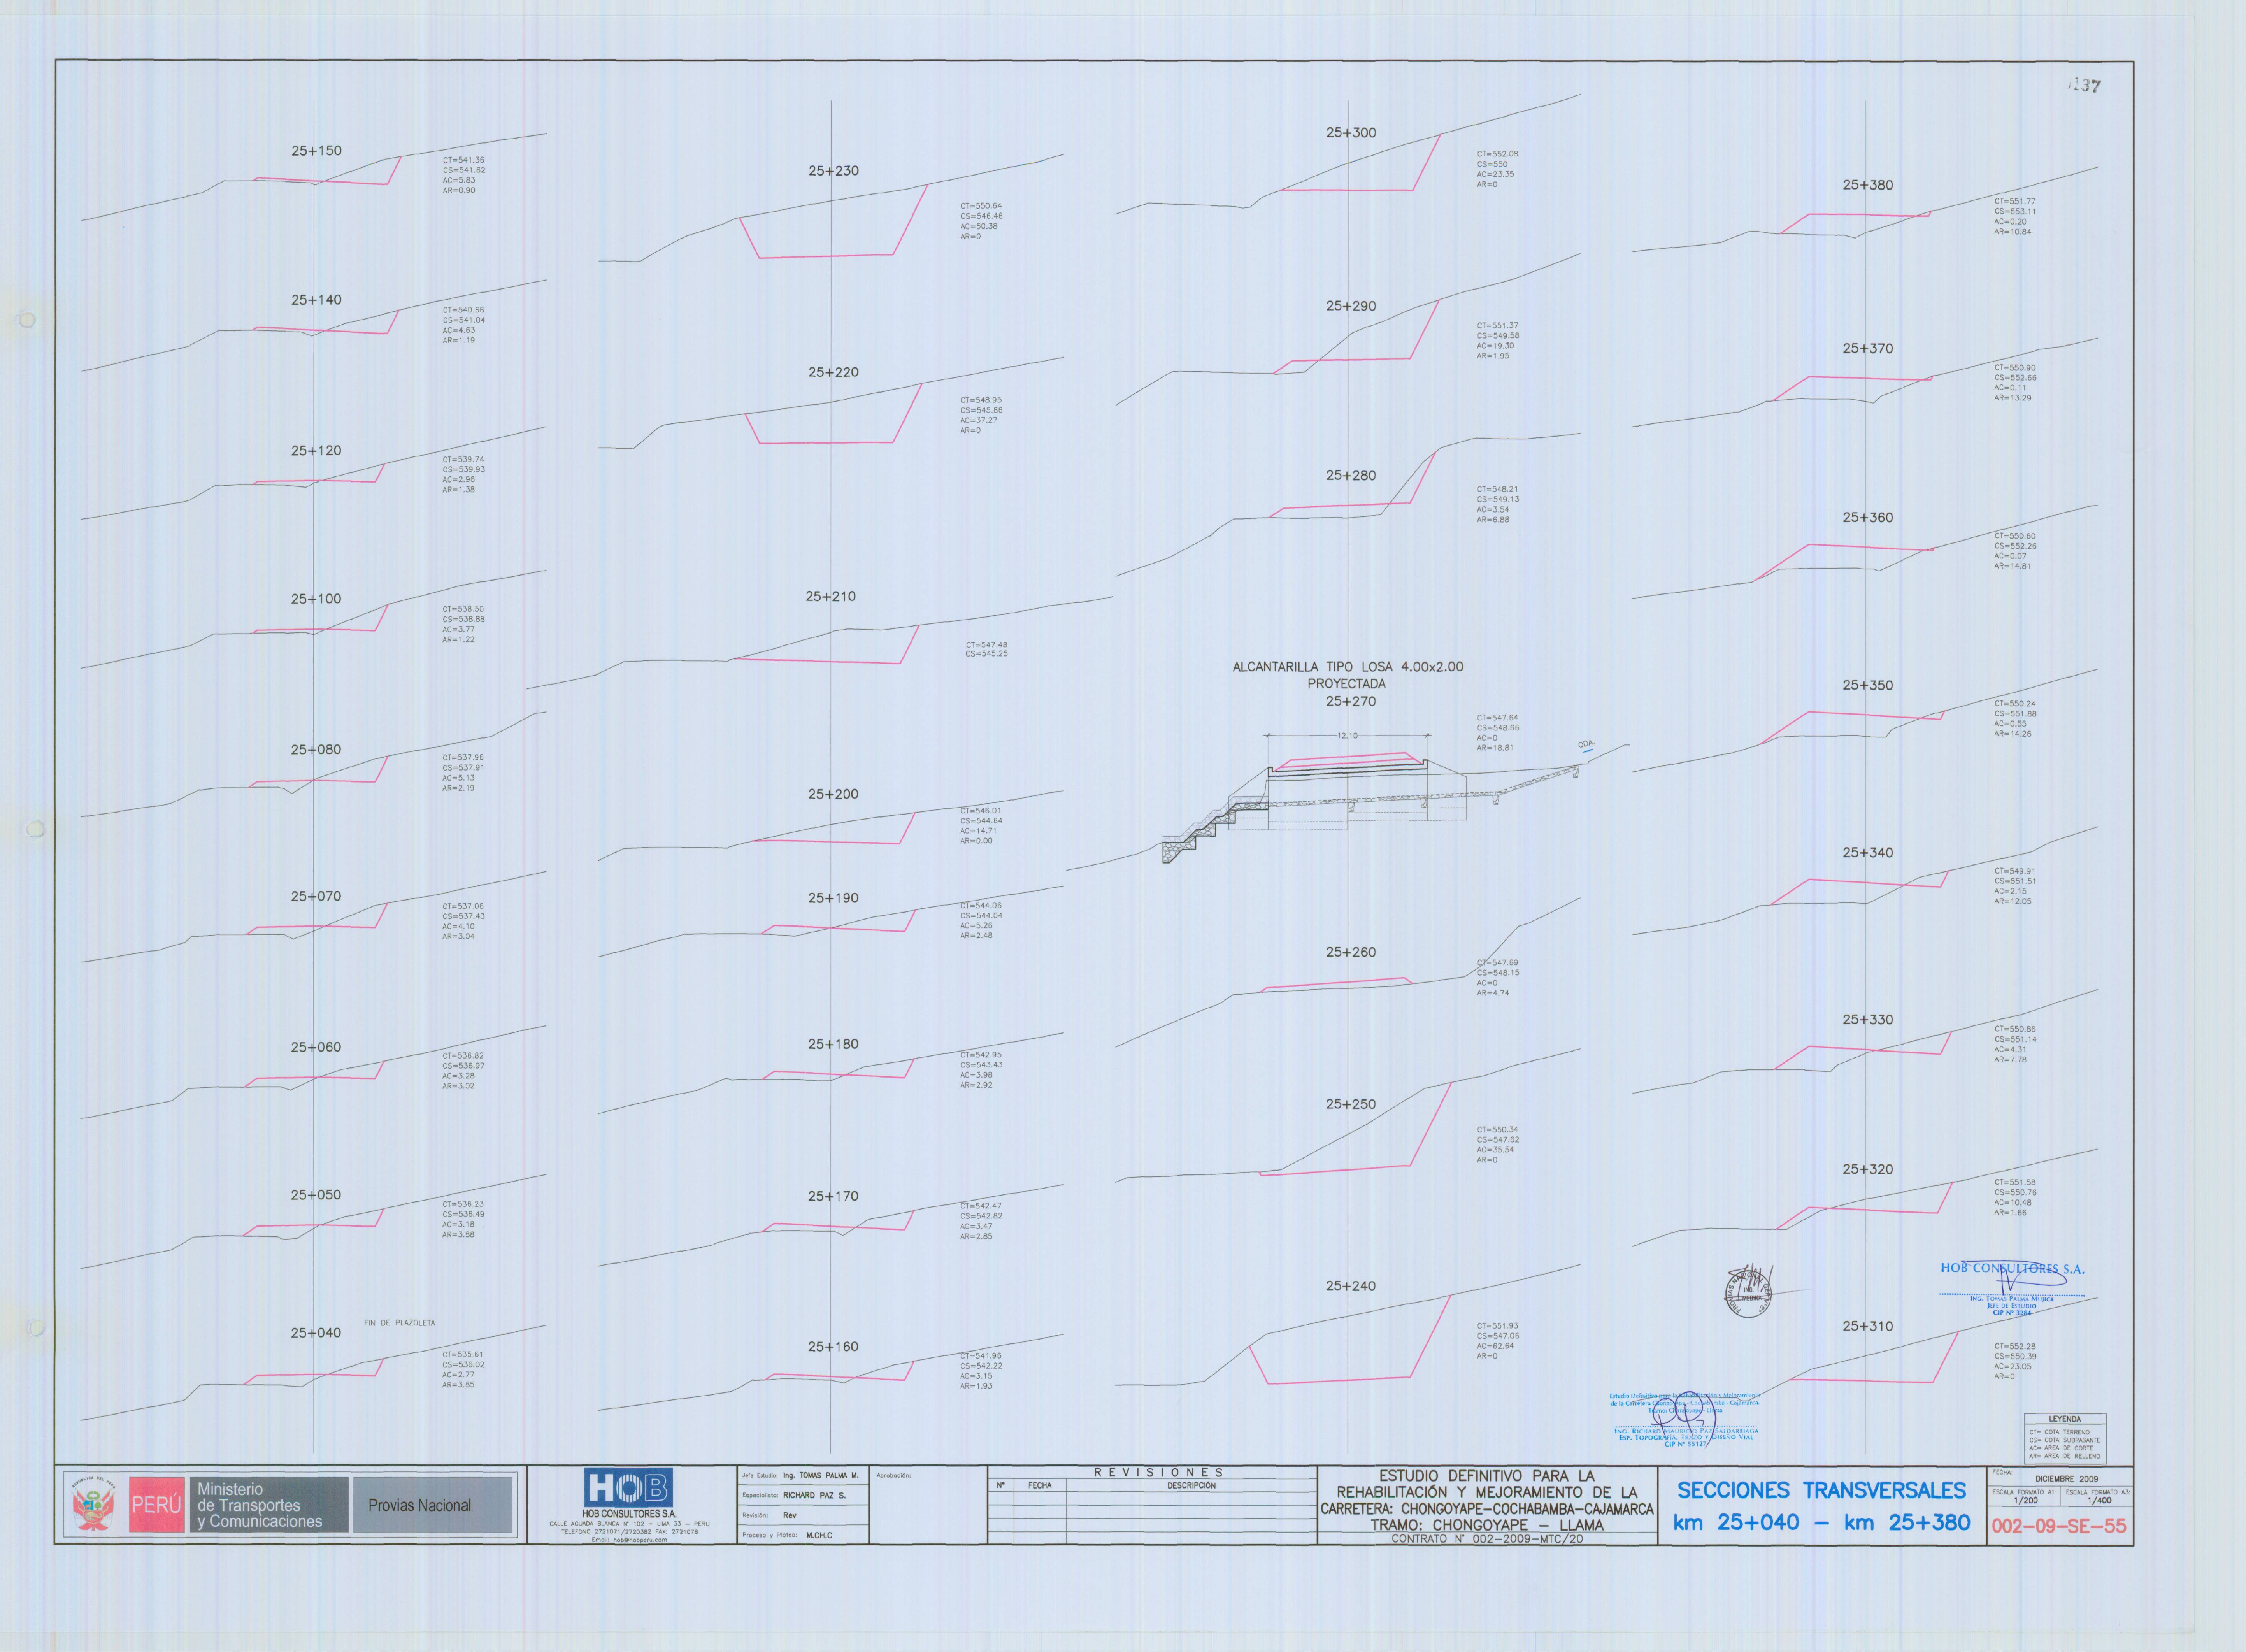Screen dimensions: 2246x1652
Task: Click the km 25+040 – km 25+380 range
Action: coord(1821,1523)
